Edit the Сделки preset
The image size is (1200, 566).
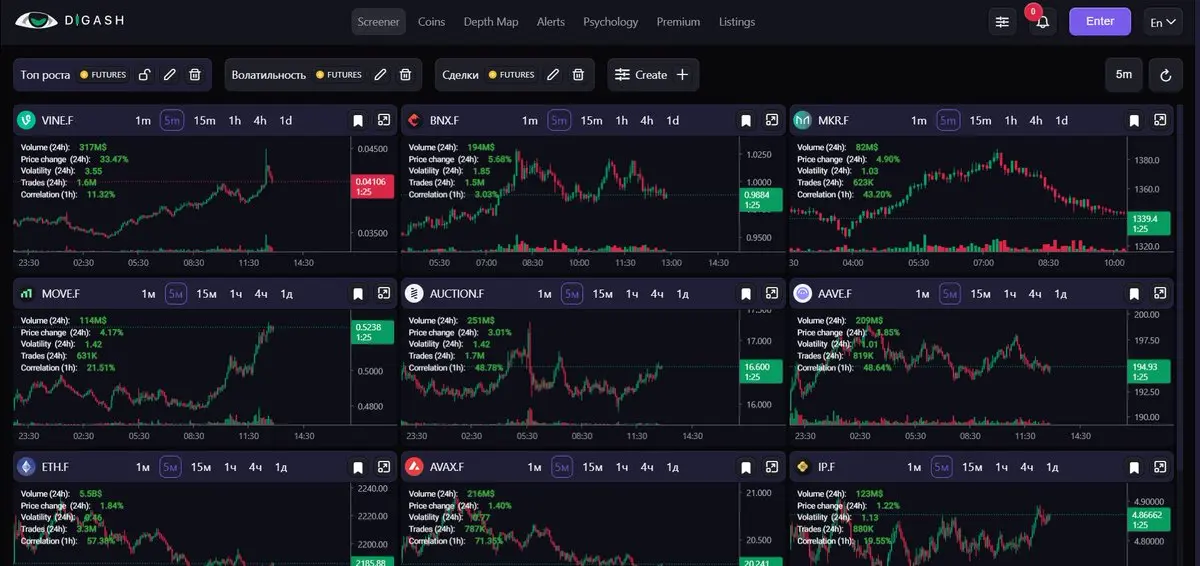pyautogui.click(x=553, y=75)
